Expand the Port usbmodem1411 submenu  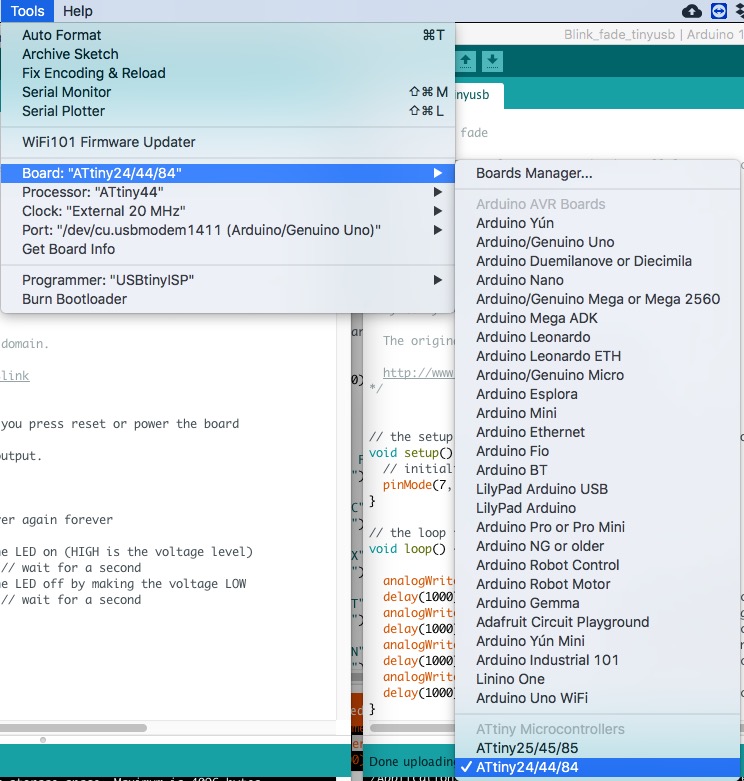(x=228, y=230)
